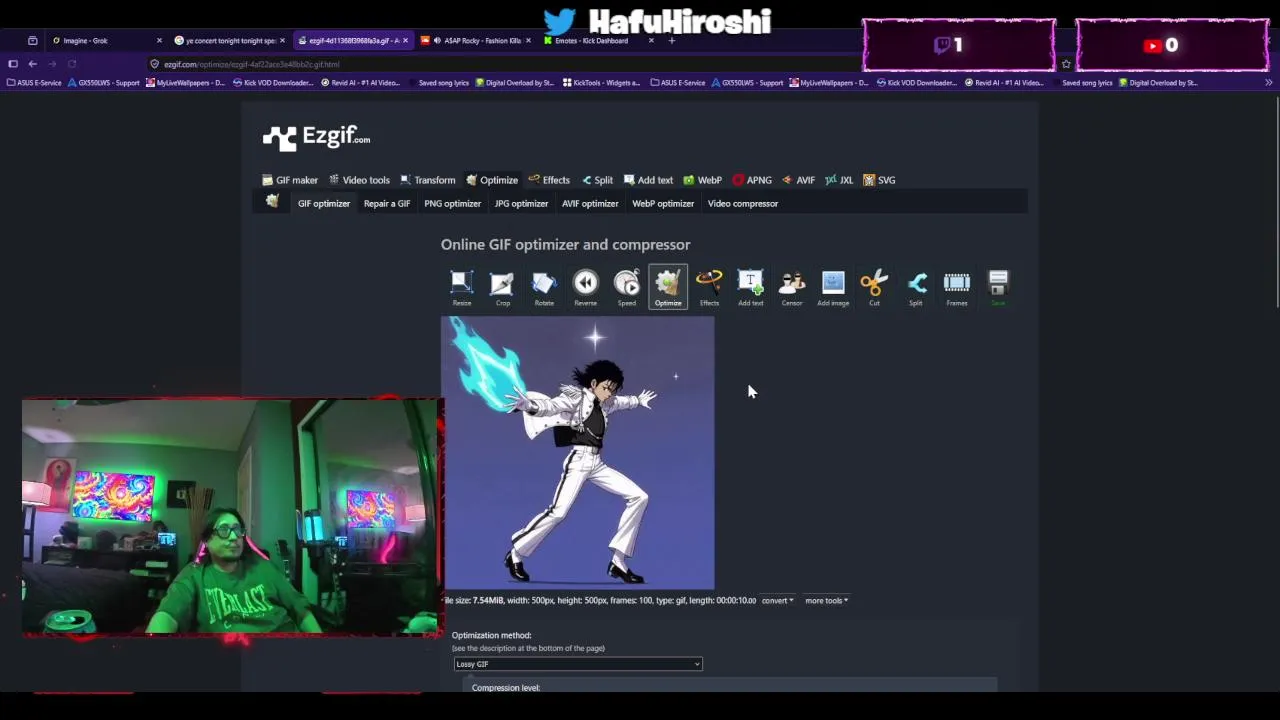Reload the page with the refresh icon
This screenshot has height=720, width=1280.
click(72, 64)
